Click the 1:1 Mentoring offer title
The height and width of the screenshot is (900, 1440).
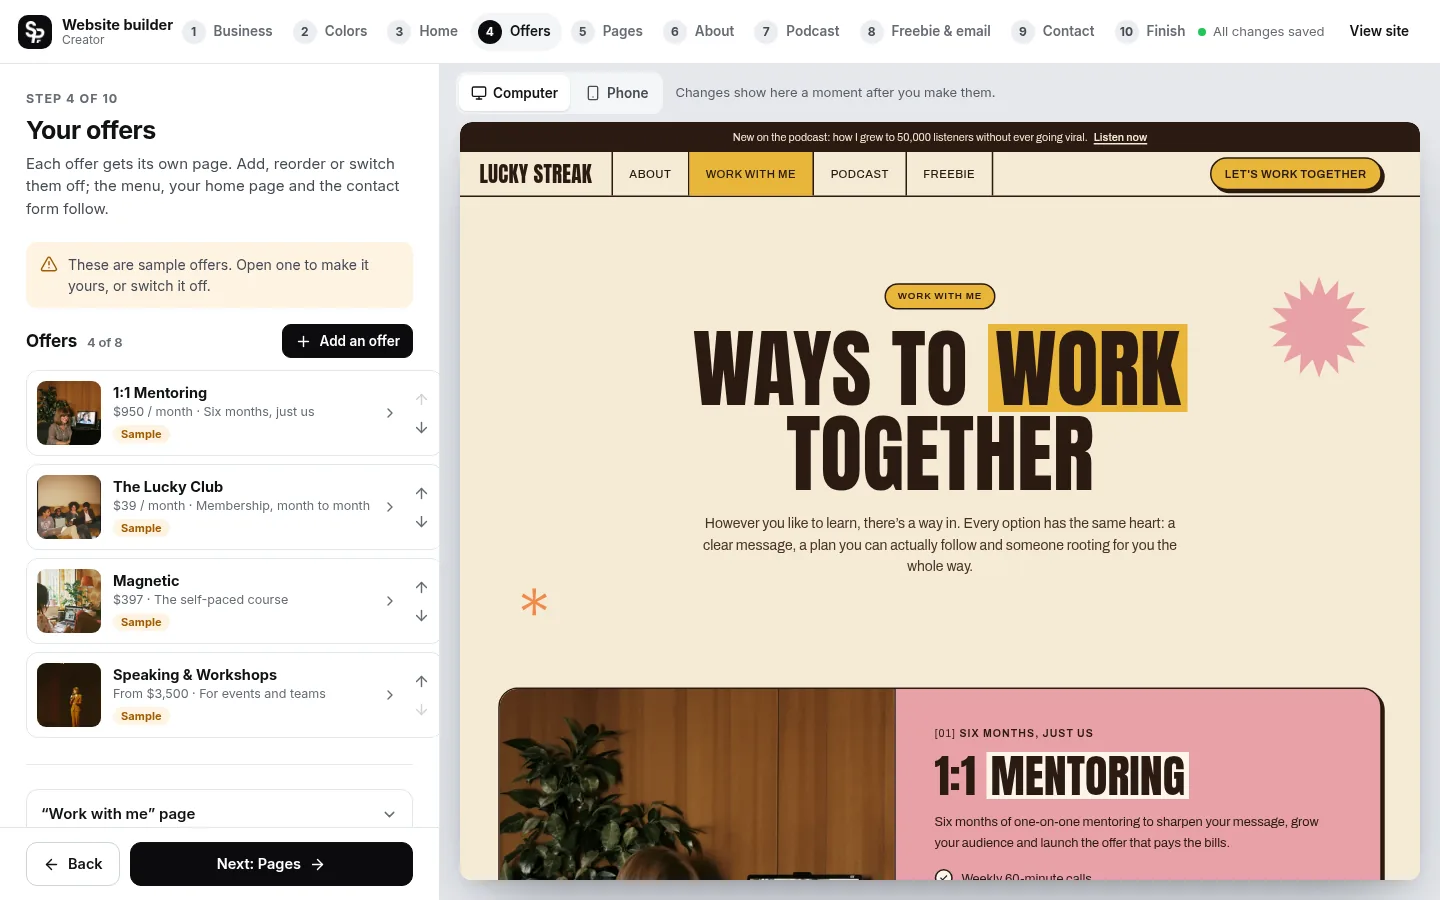[160, 393]
